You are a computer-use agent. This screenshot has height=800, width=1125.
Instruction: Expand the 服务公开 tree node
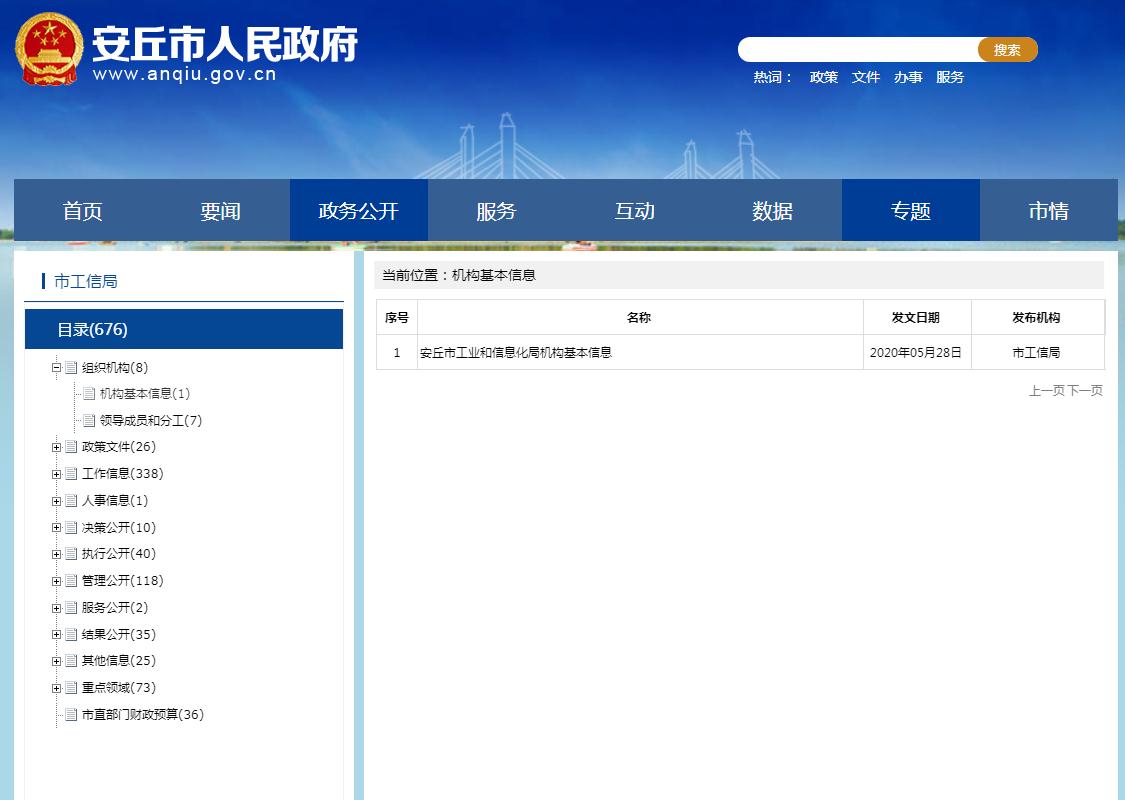56,608
